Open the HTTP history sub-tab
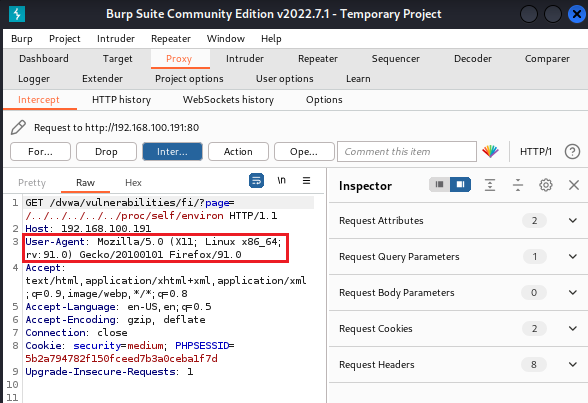This screenshot has height=403, width=588. pyautogui.click(x=122, y=100)
